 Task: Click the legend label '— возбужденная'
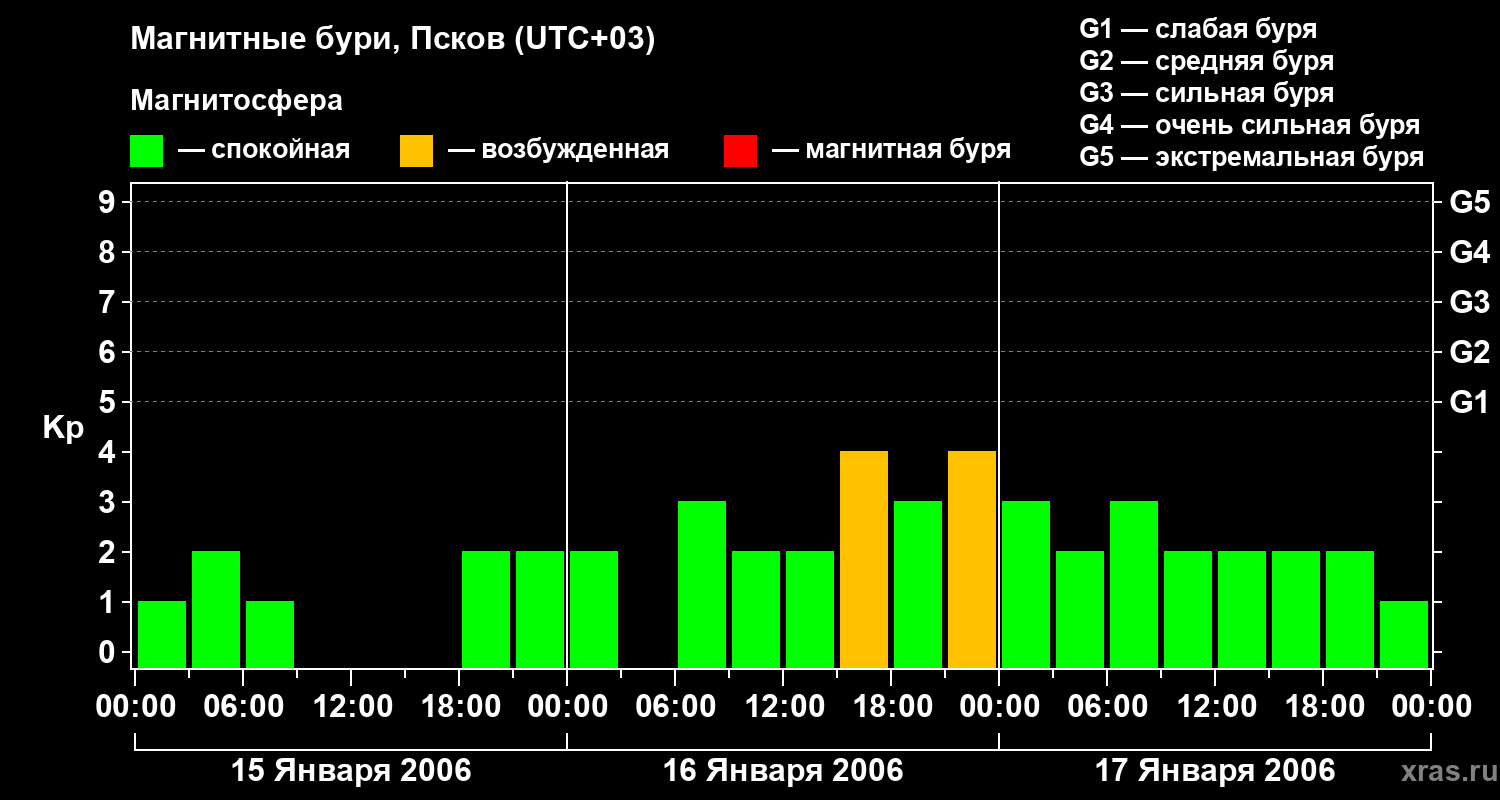pyautogui.click(x=558, y=150)
